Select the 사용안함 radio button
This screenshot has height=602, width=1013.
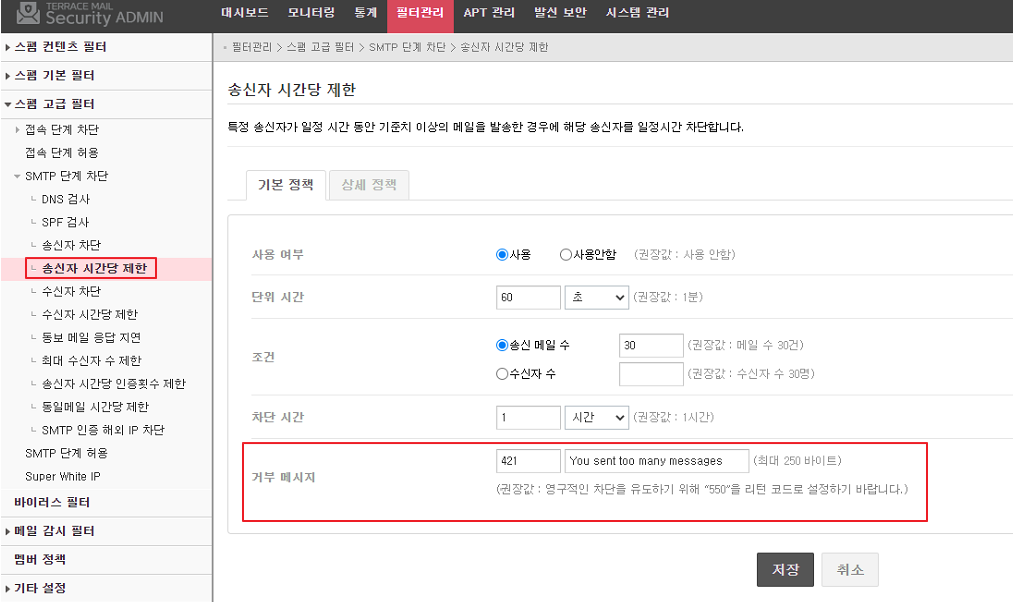click(566, 255)
